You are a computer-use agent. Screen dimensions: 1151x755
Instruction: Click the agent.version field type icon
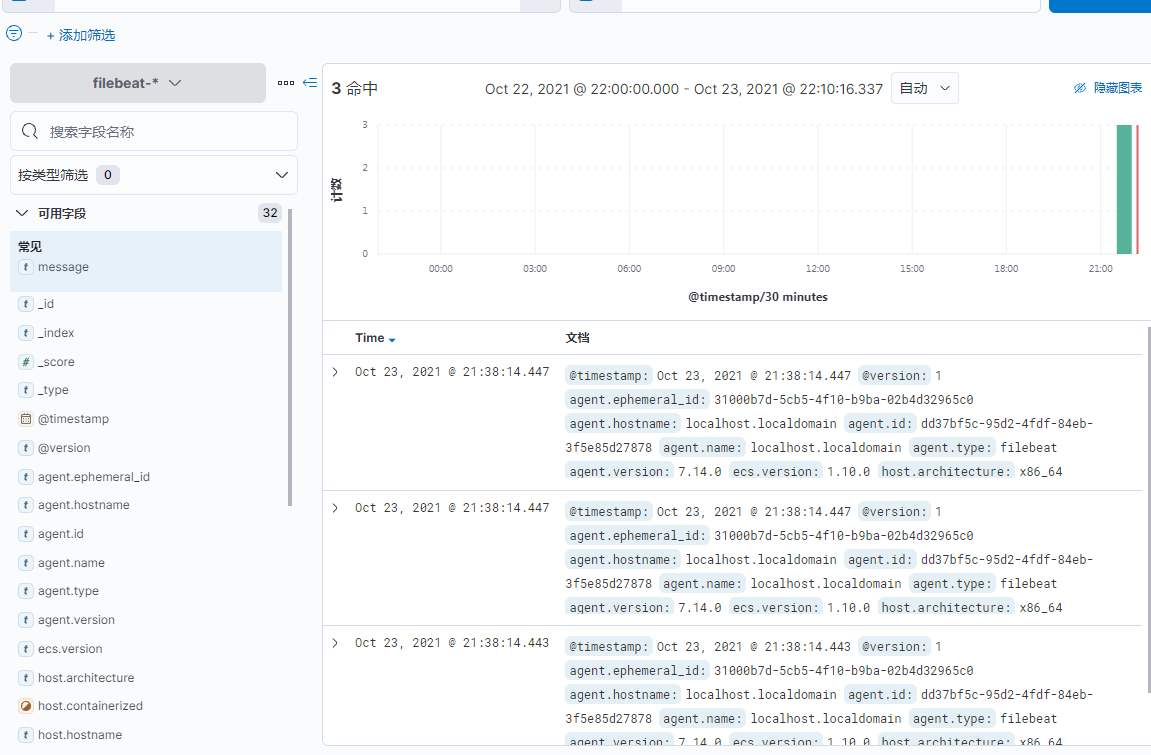(x=26, y=620)
